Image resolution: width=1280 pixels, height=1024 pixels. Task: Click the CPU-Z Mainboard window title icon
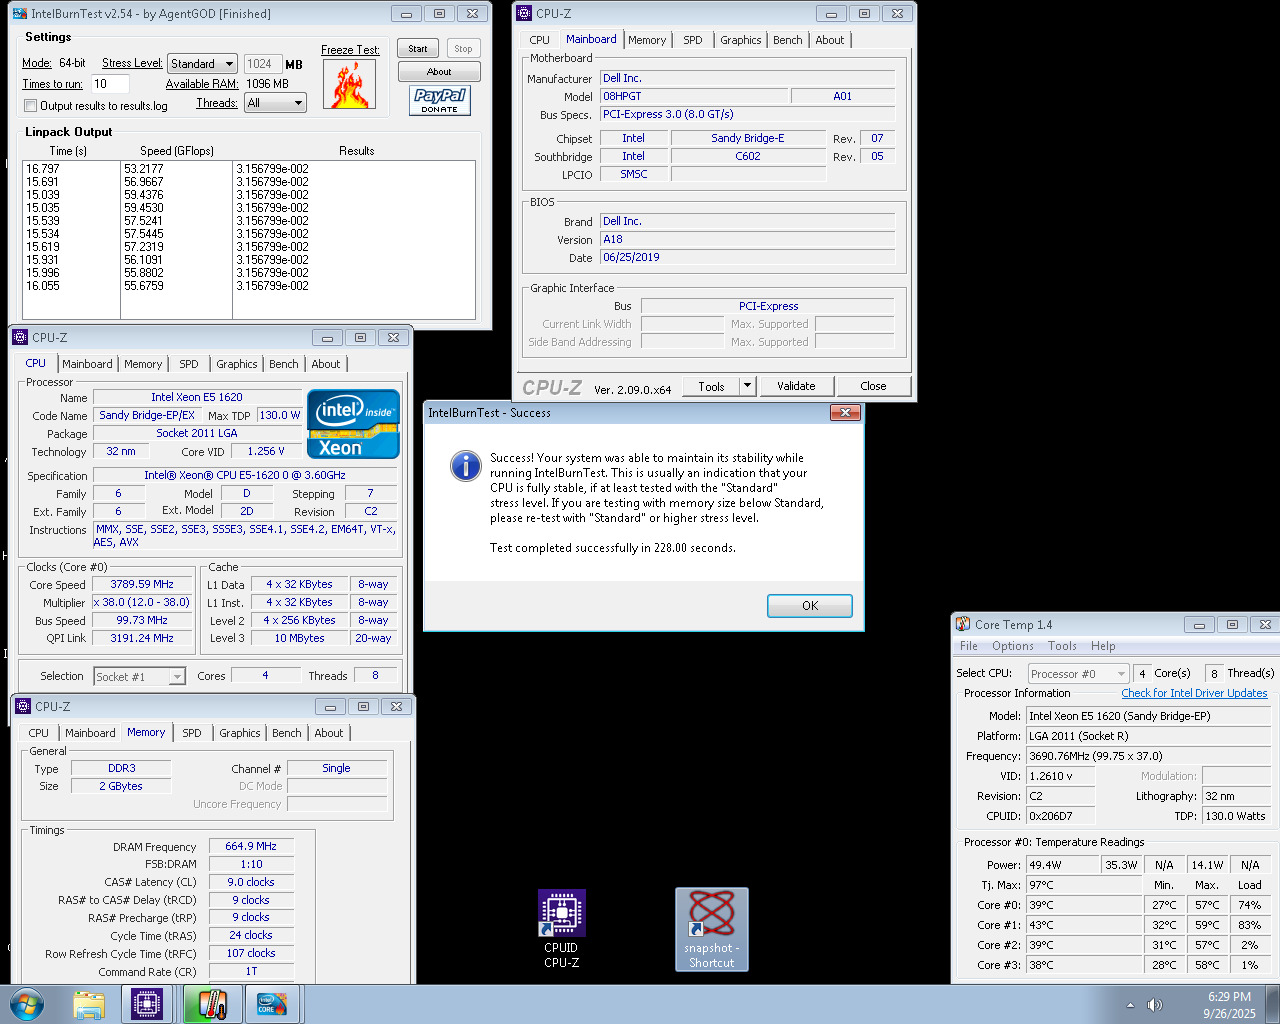[x=524, y=13]
